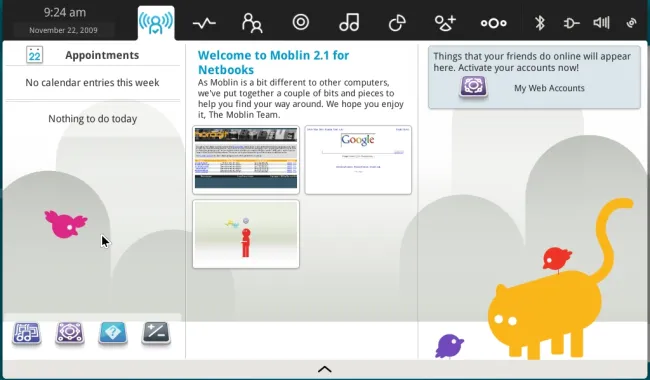Open the Bluetooth status icon
The image size is (650, 380).
tap(540, 23)
